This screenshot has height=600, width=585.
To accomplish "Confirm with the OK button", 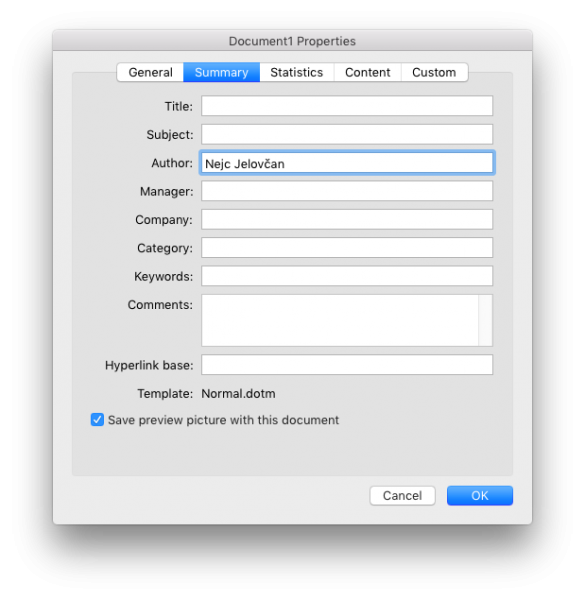I will tap(480, 496).
